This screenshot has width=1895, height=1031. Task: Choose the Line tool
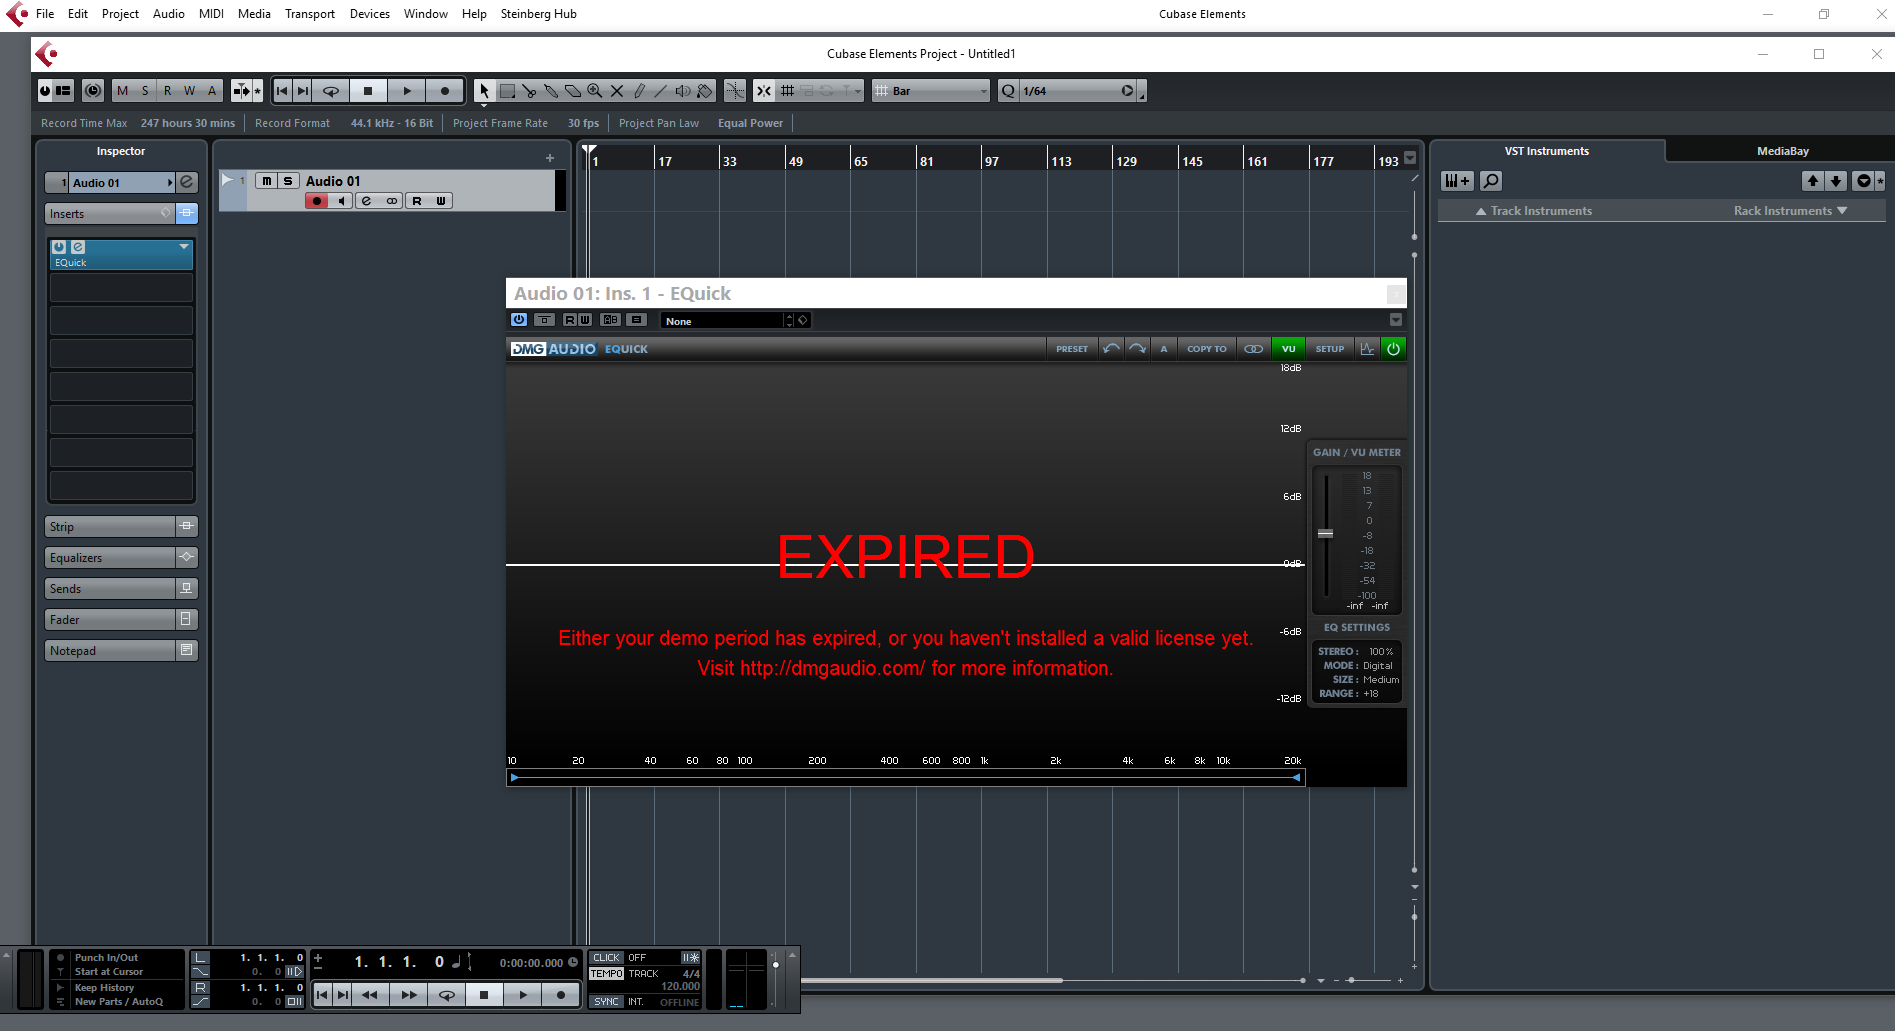(x=661, y=91)
